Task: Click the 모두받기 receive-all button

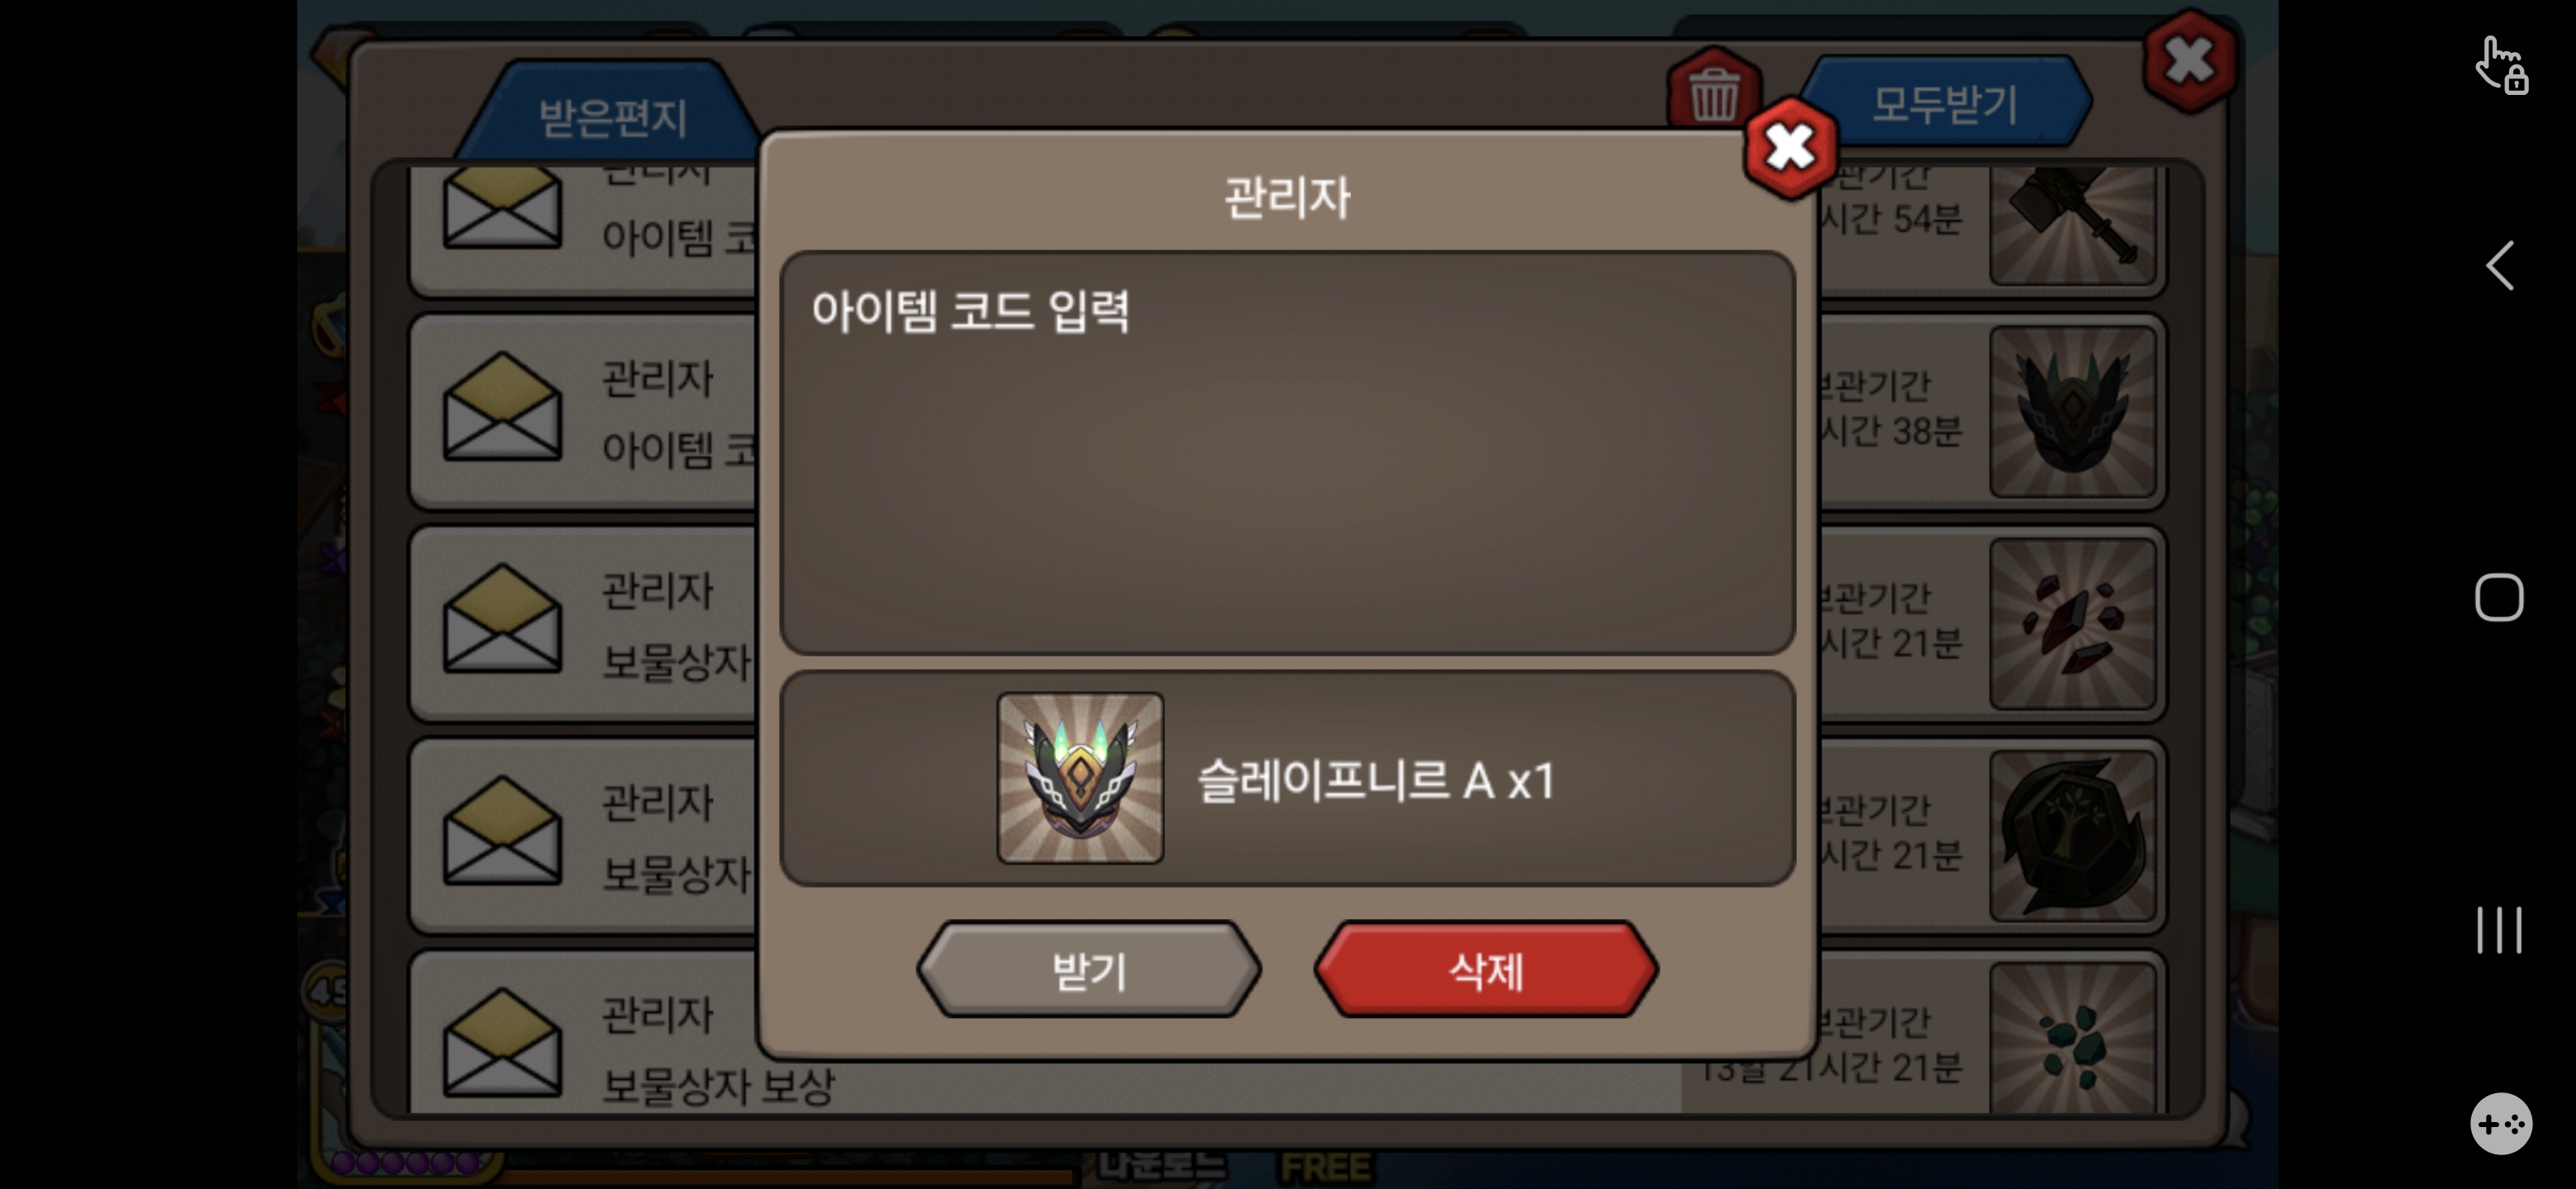Action: 1944,103
